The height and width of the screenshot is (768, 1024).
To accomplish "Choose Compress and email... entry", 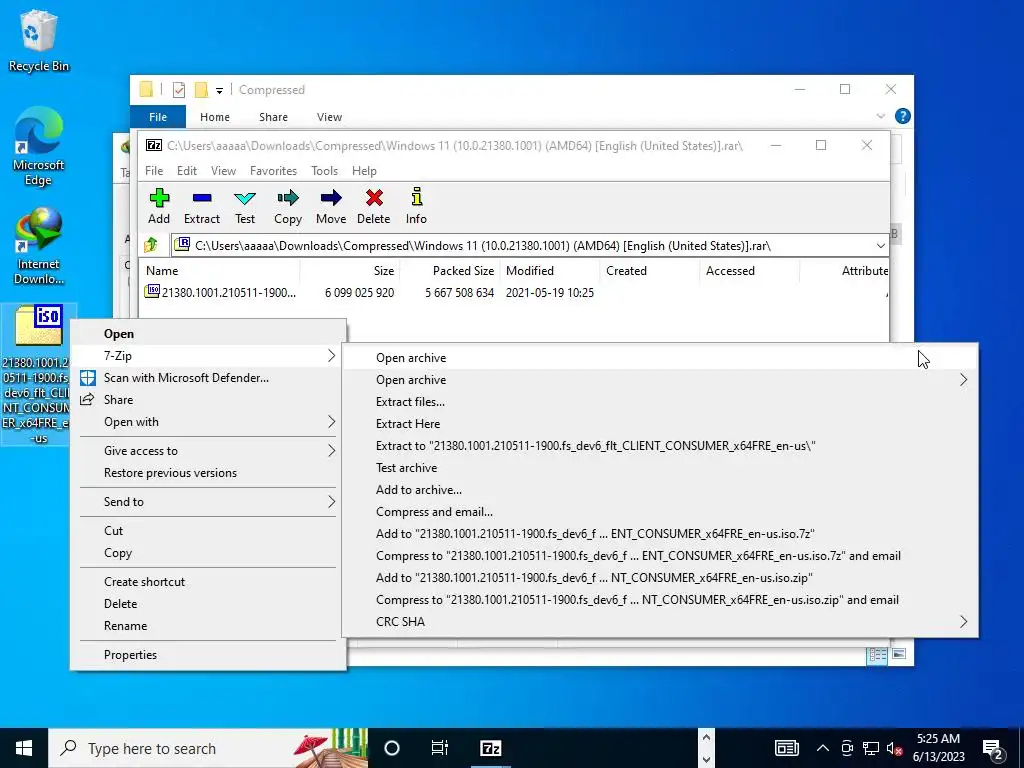I will (x=660, y=512).
